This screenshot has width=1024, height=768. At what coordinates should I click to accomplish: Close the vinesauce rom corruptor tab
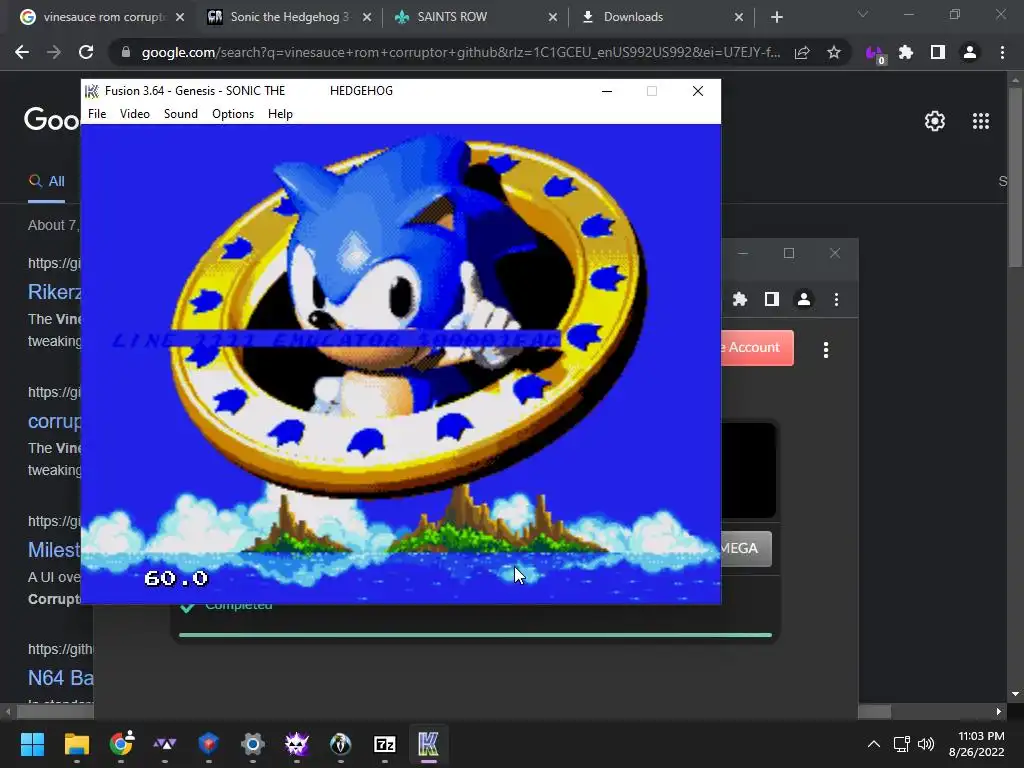click(x=180, y=17)
